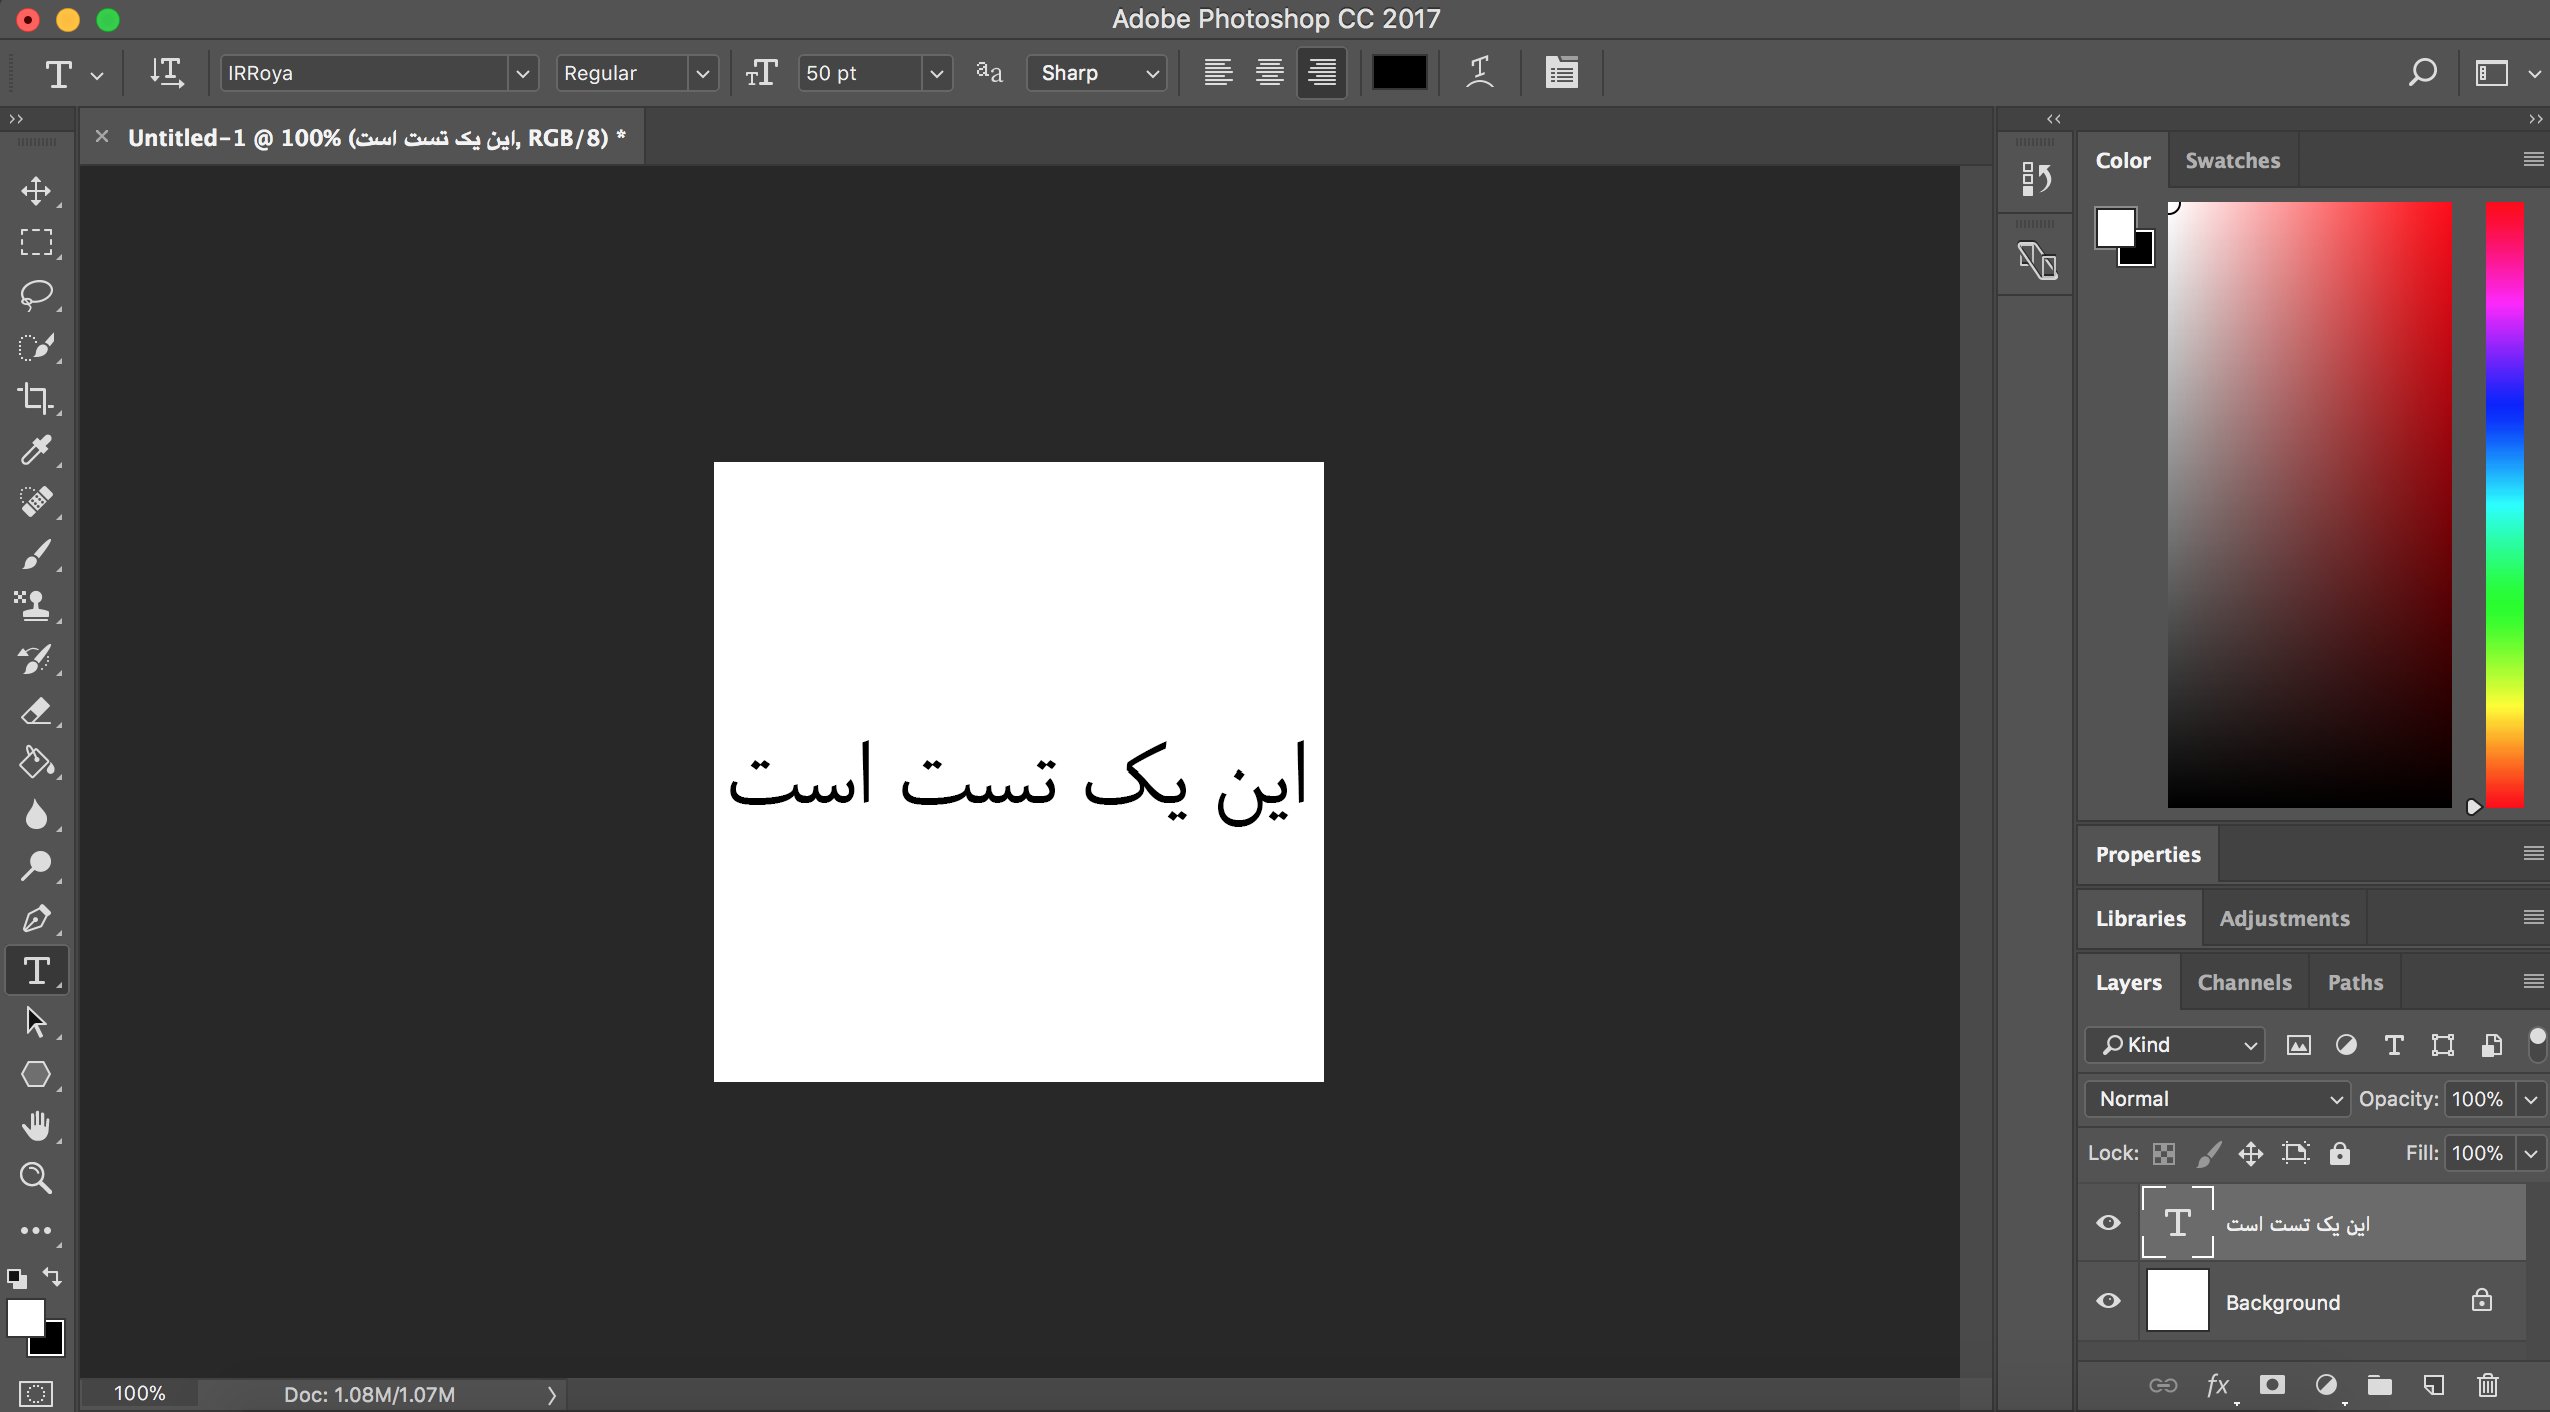
Task: Switch to the Channels tab
Action: click(2244, 982)
